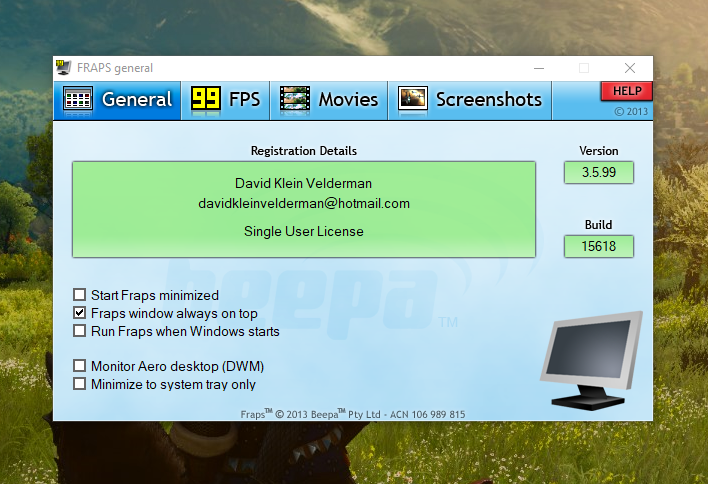Click the yellow 99 FPS counter icon
708x484 pixels.
click(x=205, y=98)
